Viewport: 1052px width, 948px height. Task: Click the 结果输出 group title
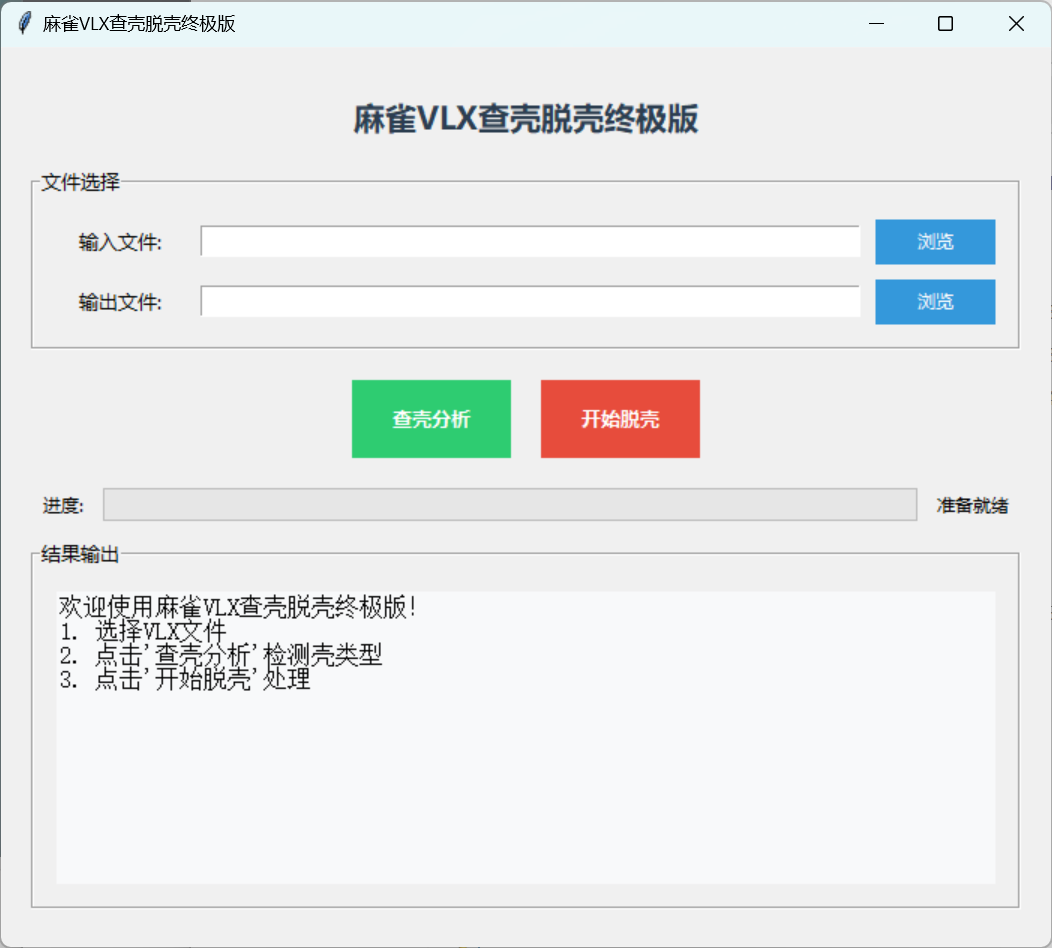click(x=80, y=555)
